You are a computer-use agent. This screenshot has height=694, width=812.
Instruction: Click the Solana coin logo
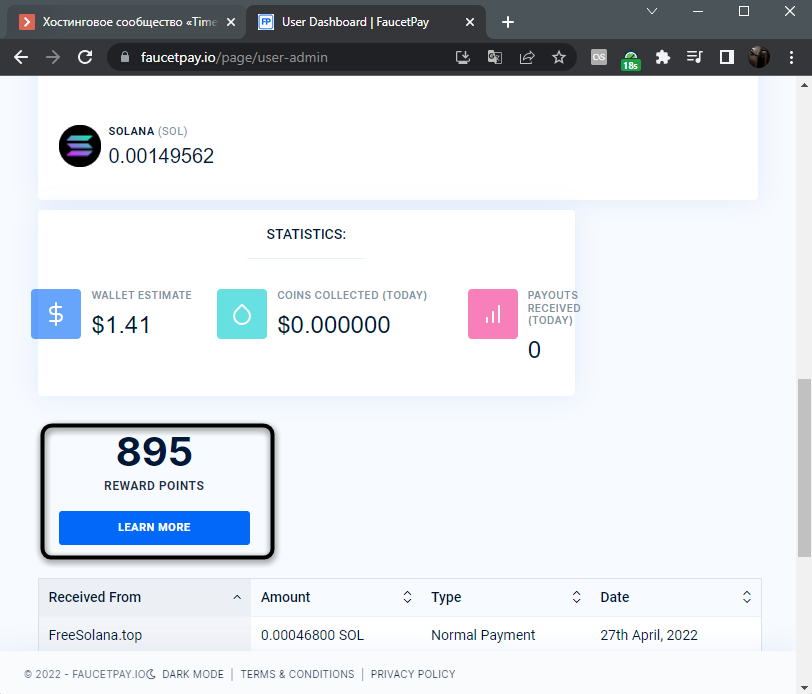point(80,146)
